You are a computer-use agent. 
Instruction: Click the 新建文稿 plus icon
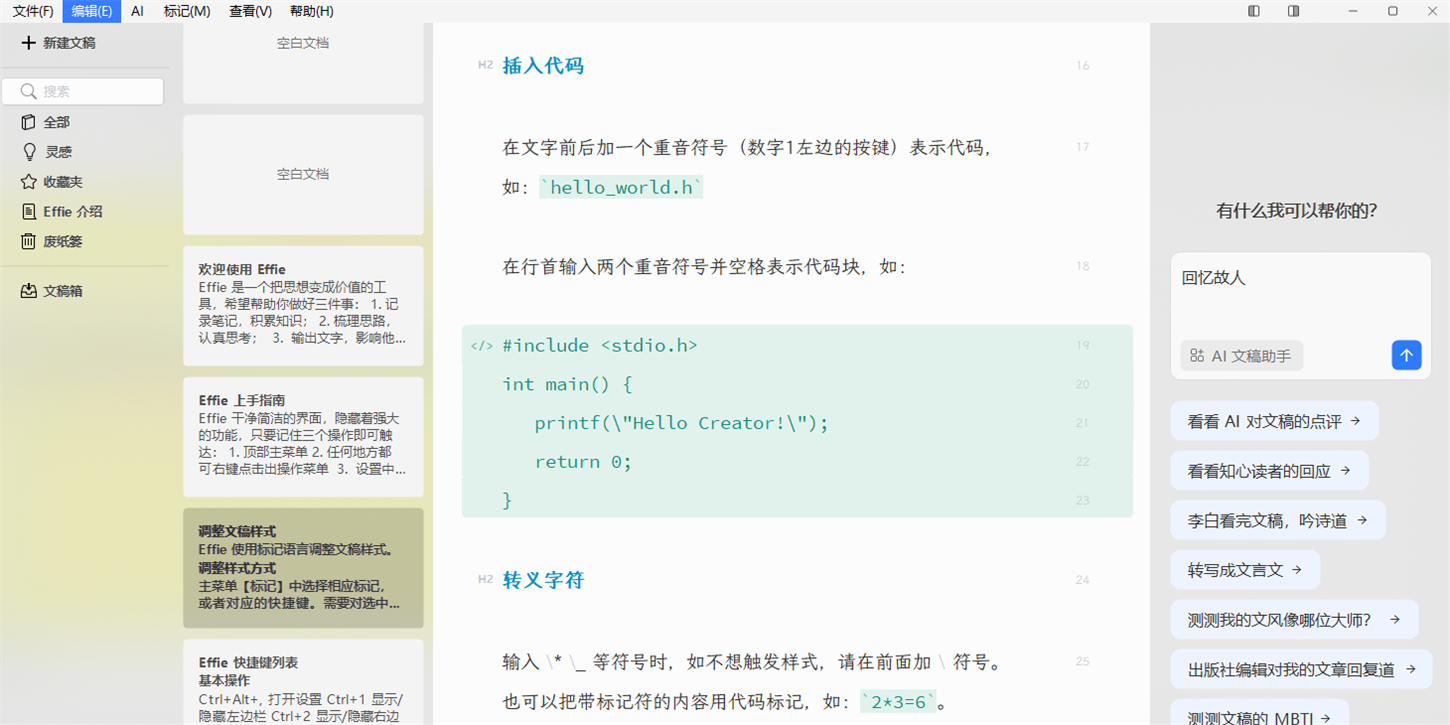point(27,43)
